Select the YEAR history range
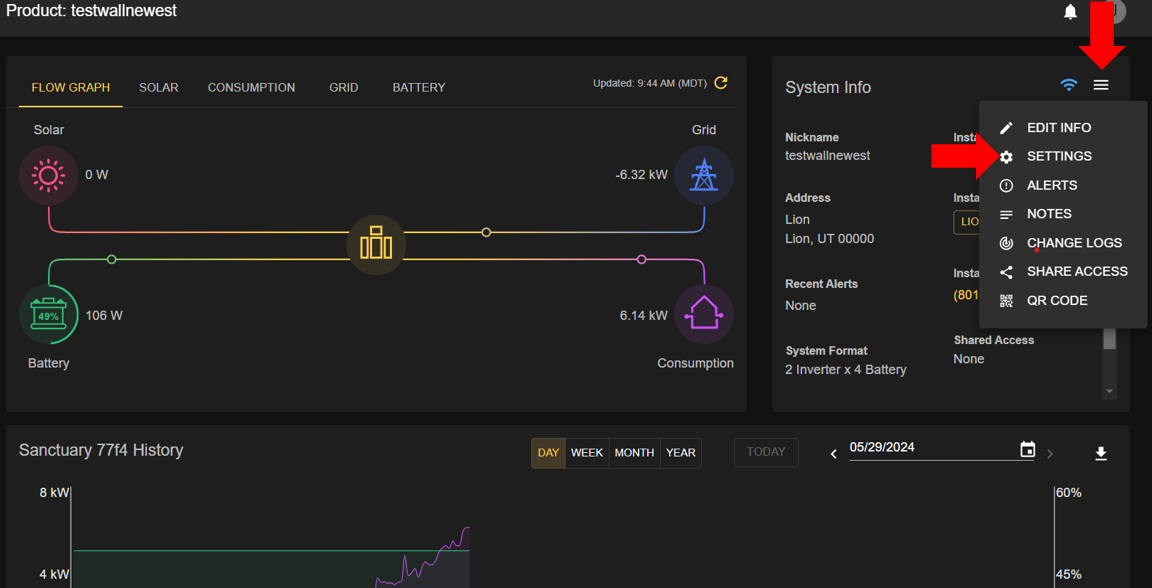 click(x=680, y=453)
